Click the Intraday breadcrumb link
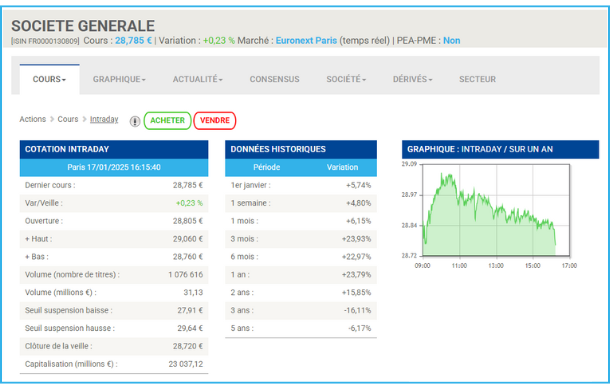The width and height of the screenshot is (610, 389). coord(104,119)
